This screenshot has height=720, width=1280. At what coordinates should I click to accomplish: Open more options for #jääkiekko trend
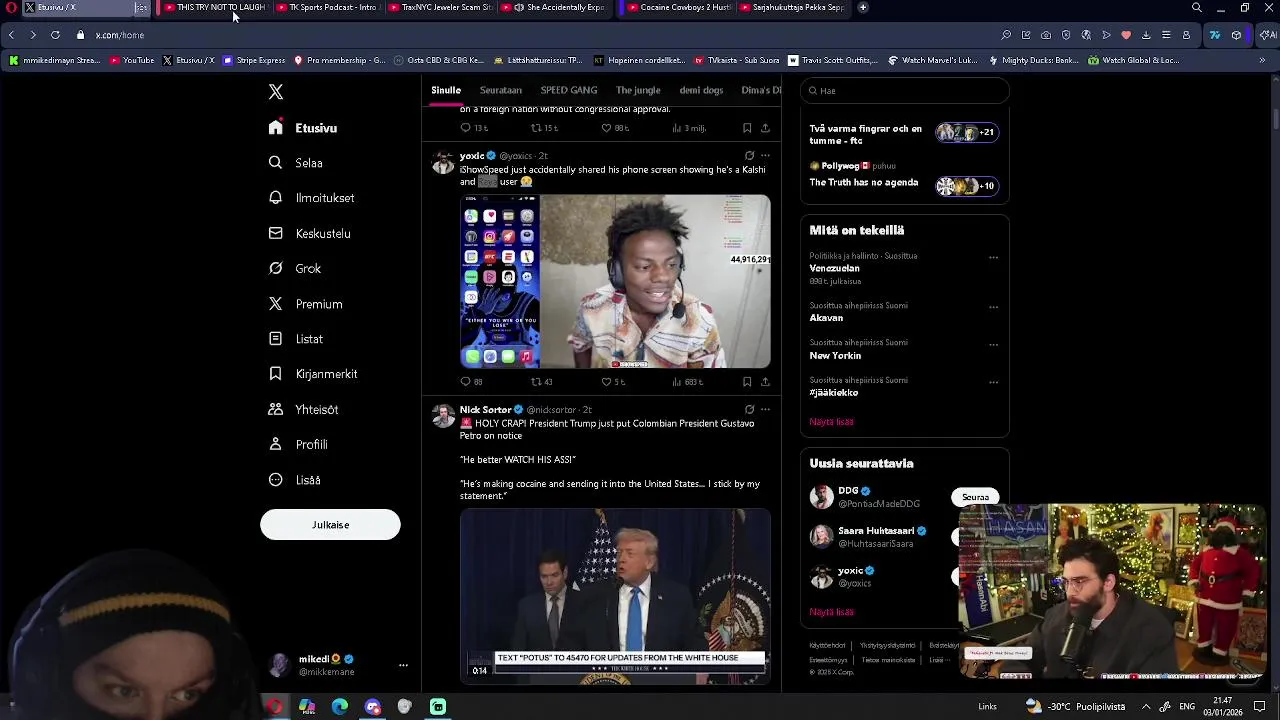click(993, 382)
